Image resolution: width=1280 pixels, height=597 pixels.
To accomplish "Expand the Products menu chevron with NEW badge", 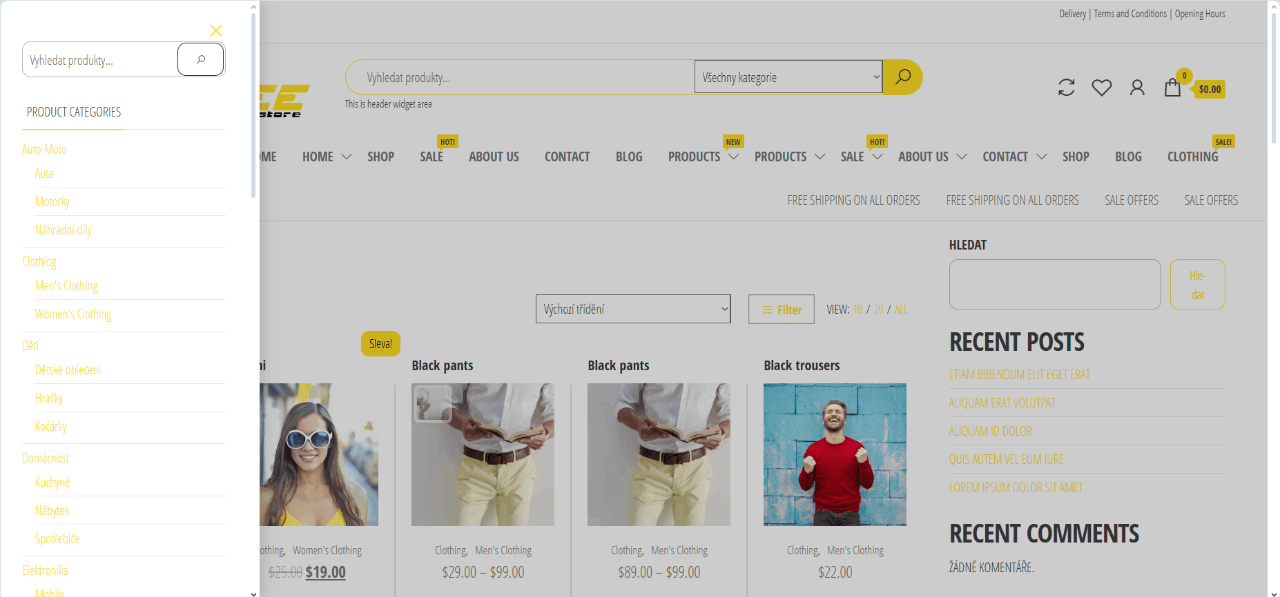I will click(x=733, y=157).
